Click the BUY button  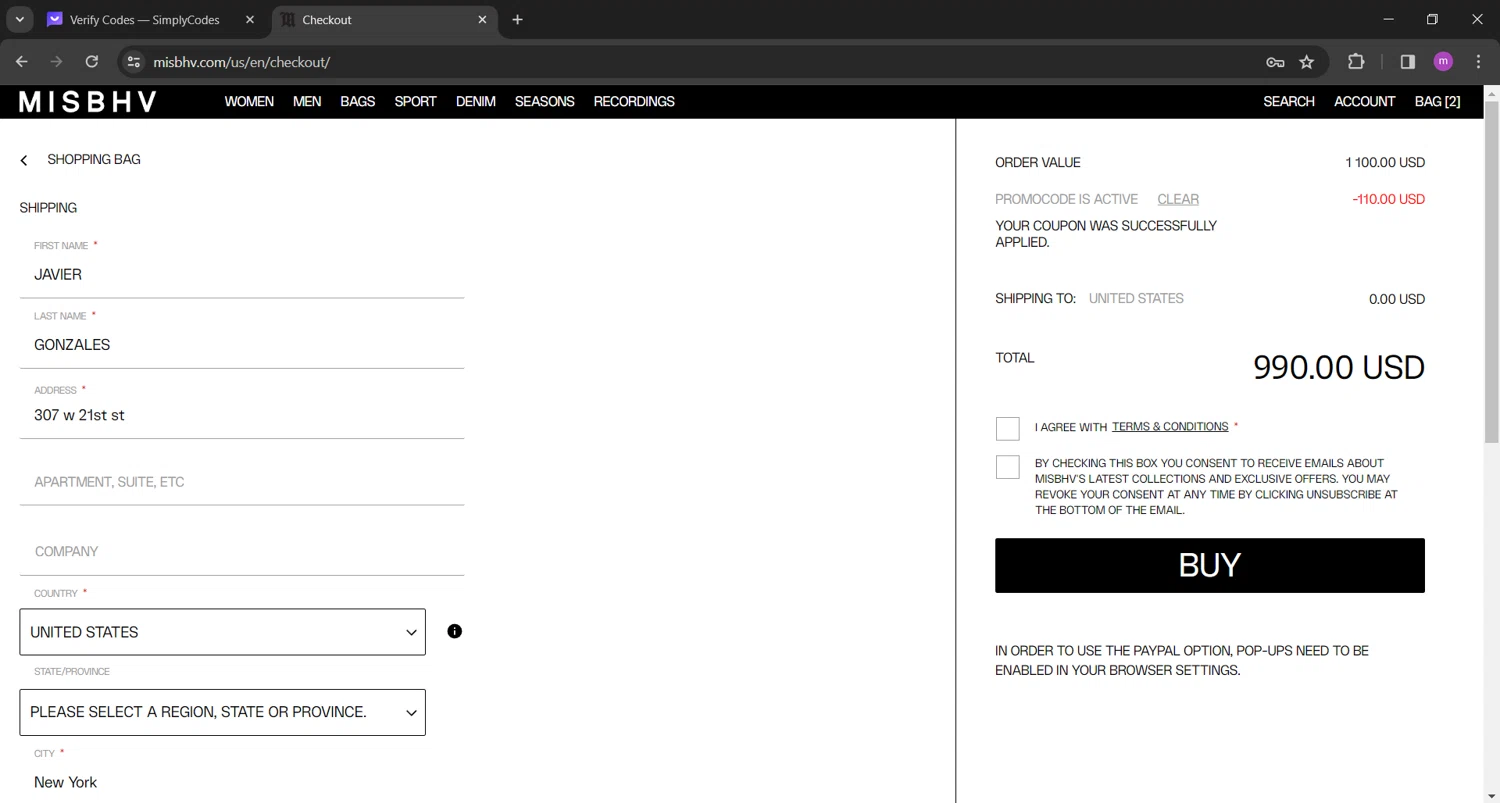click(1210, 565)
